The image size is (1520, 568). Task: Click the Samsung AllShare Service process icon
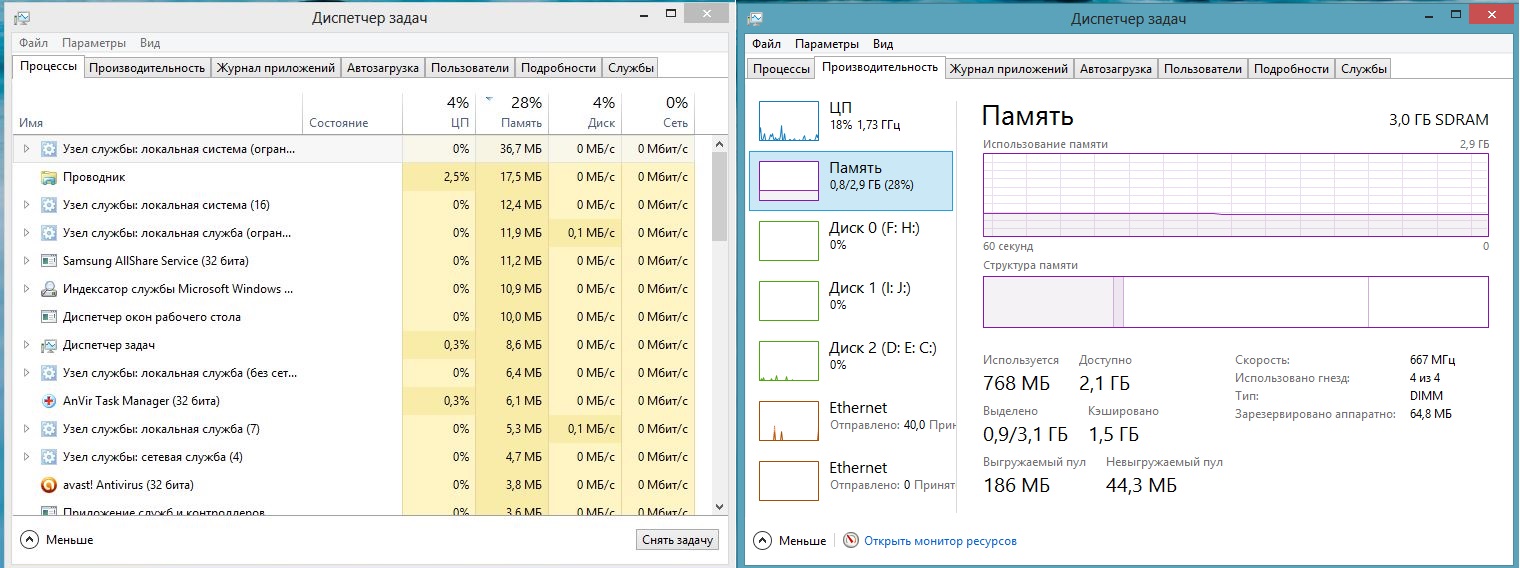49,261
